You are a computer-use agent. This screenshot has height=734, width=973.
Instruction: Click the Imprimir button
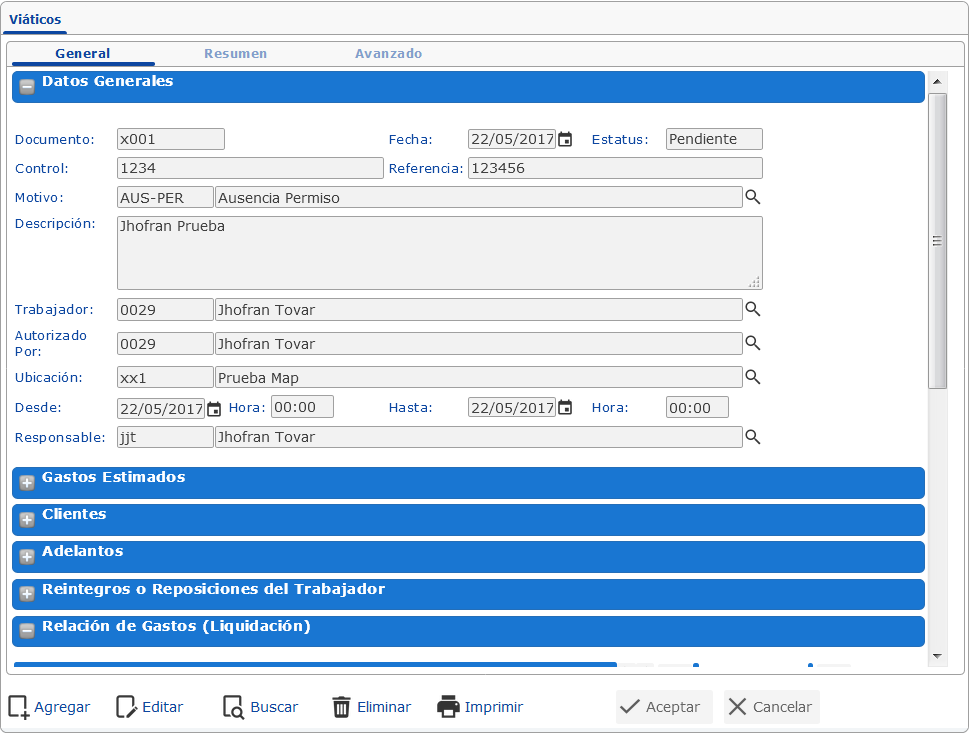coord(480,707)
